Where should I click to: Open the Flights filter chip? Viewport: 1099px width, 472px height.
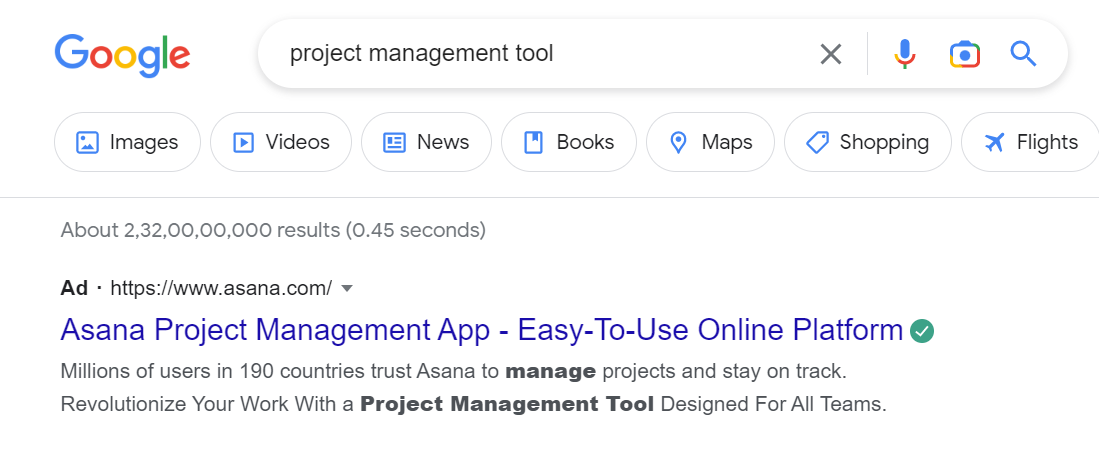click(1030, 142)
